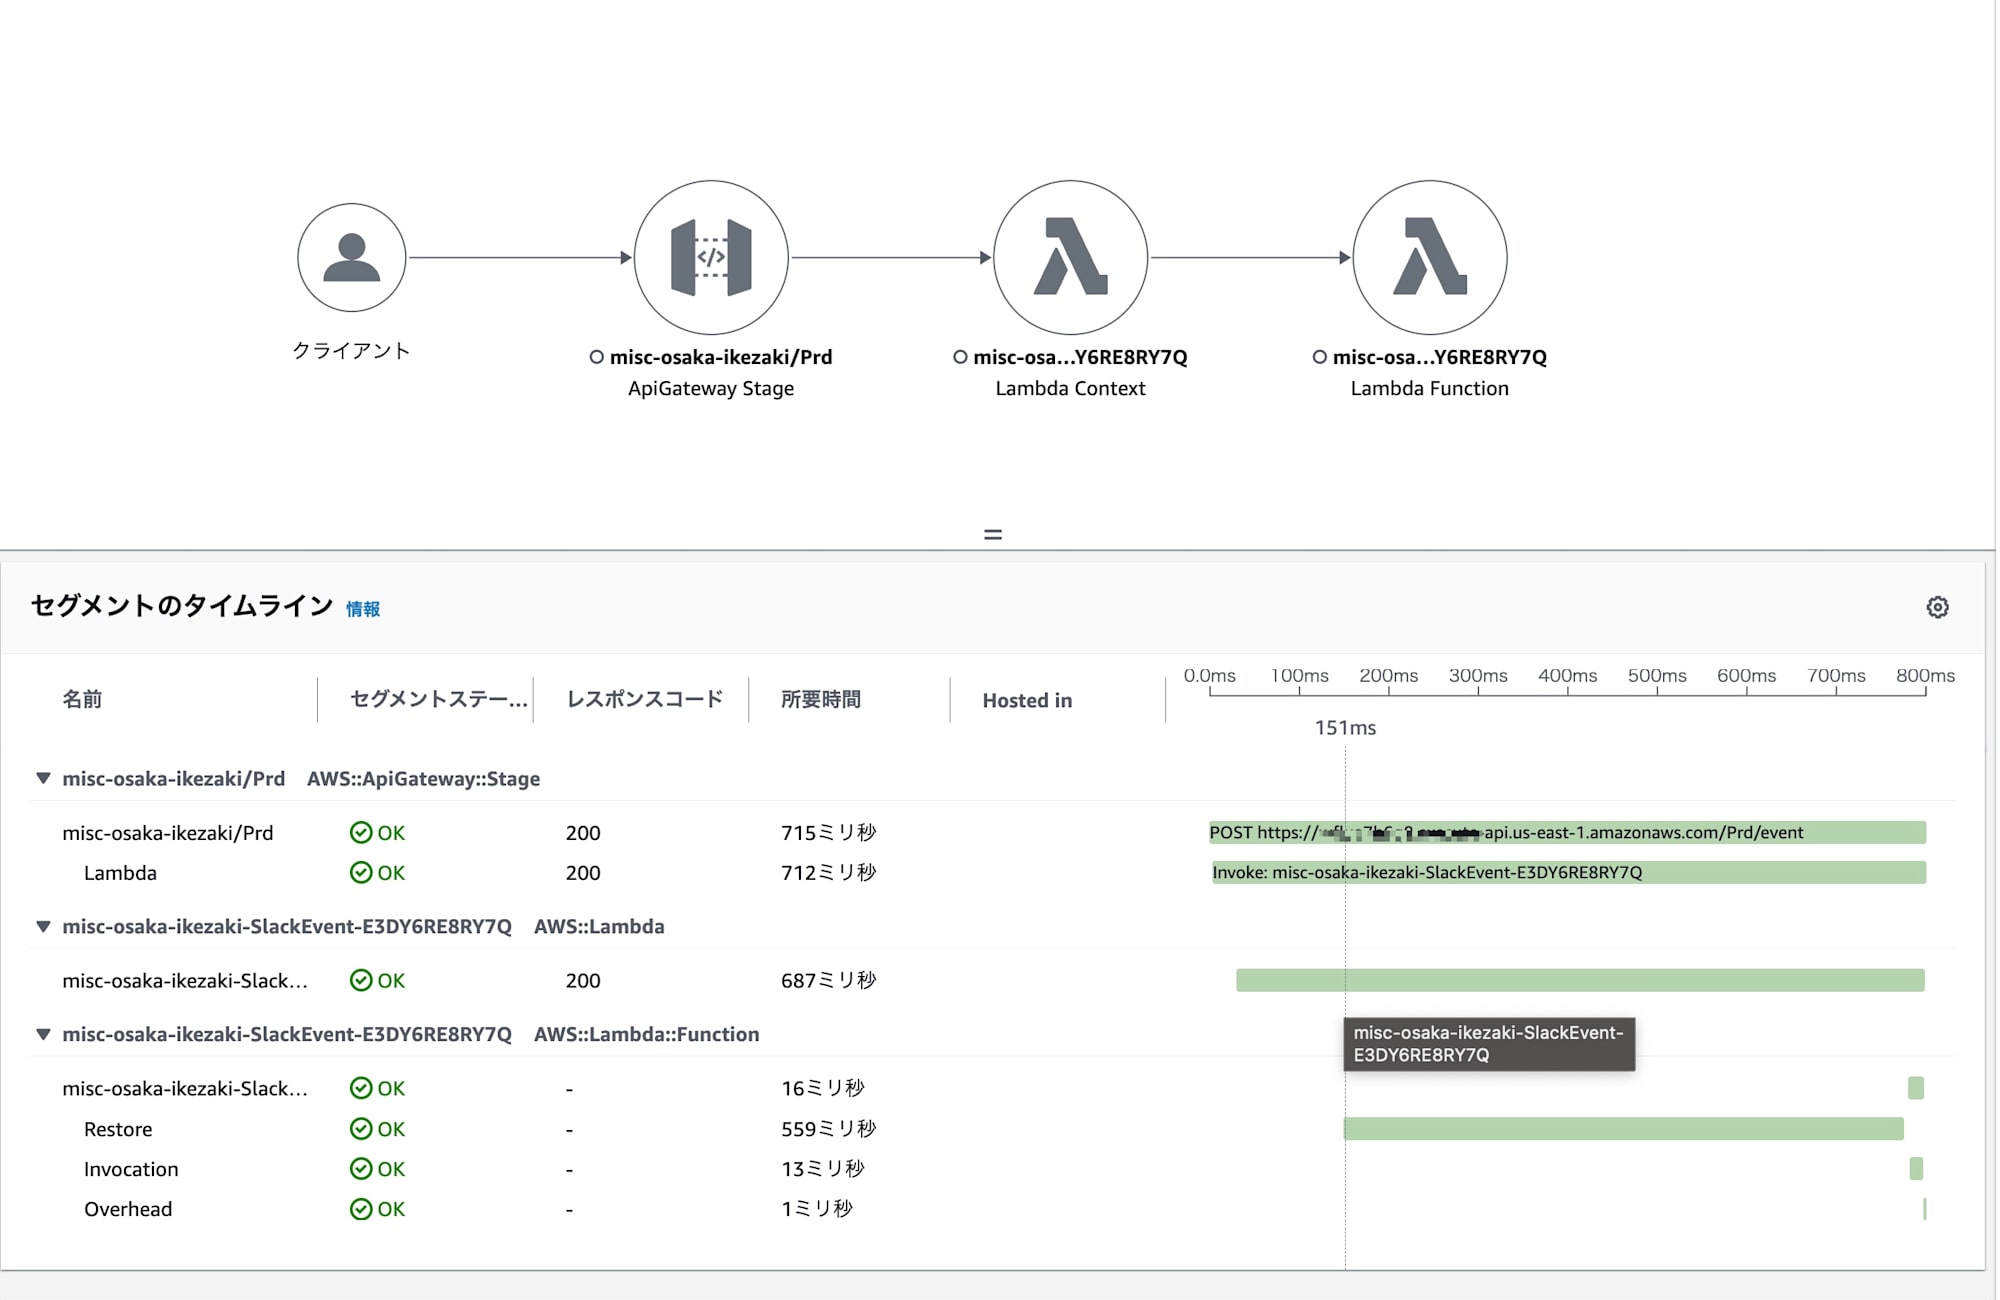Image resolution: width=2000 pixels, height=1300 pixels.
Task: Click the 1ミリ秒 duration value
Action: 816,1209
